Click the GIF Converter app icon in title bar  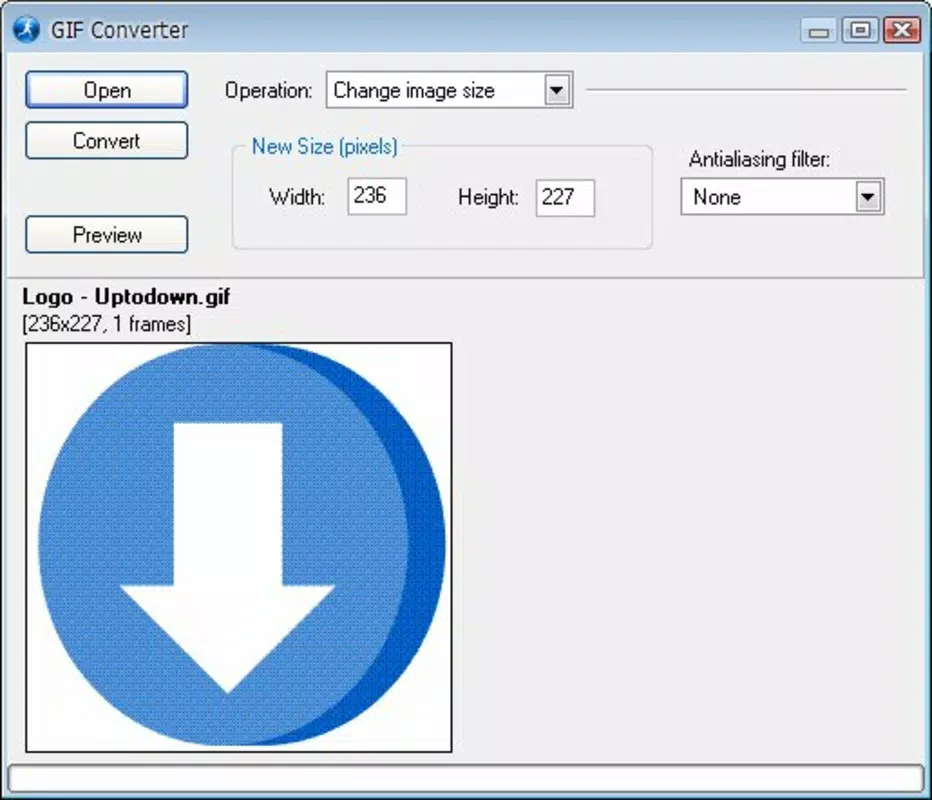pyautogui.click(x=27, y=30)
